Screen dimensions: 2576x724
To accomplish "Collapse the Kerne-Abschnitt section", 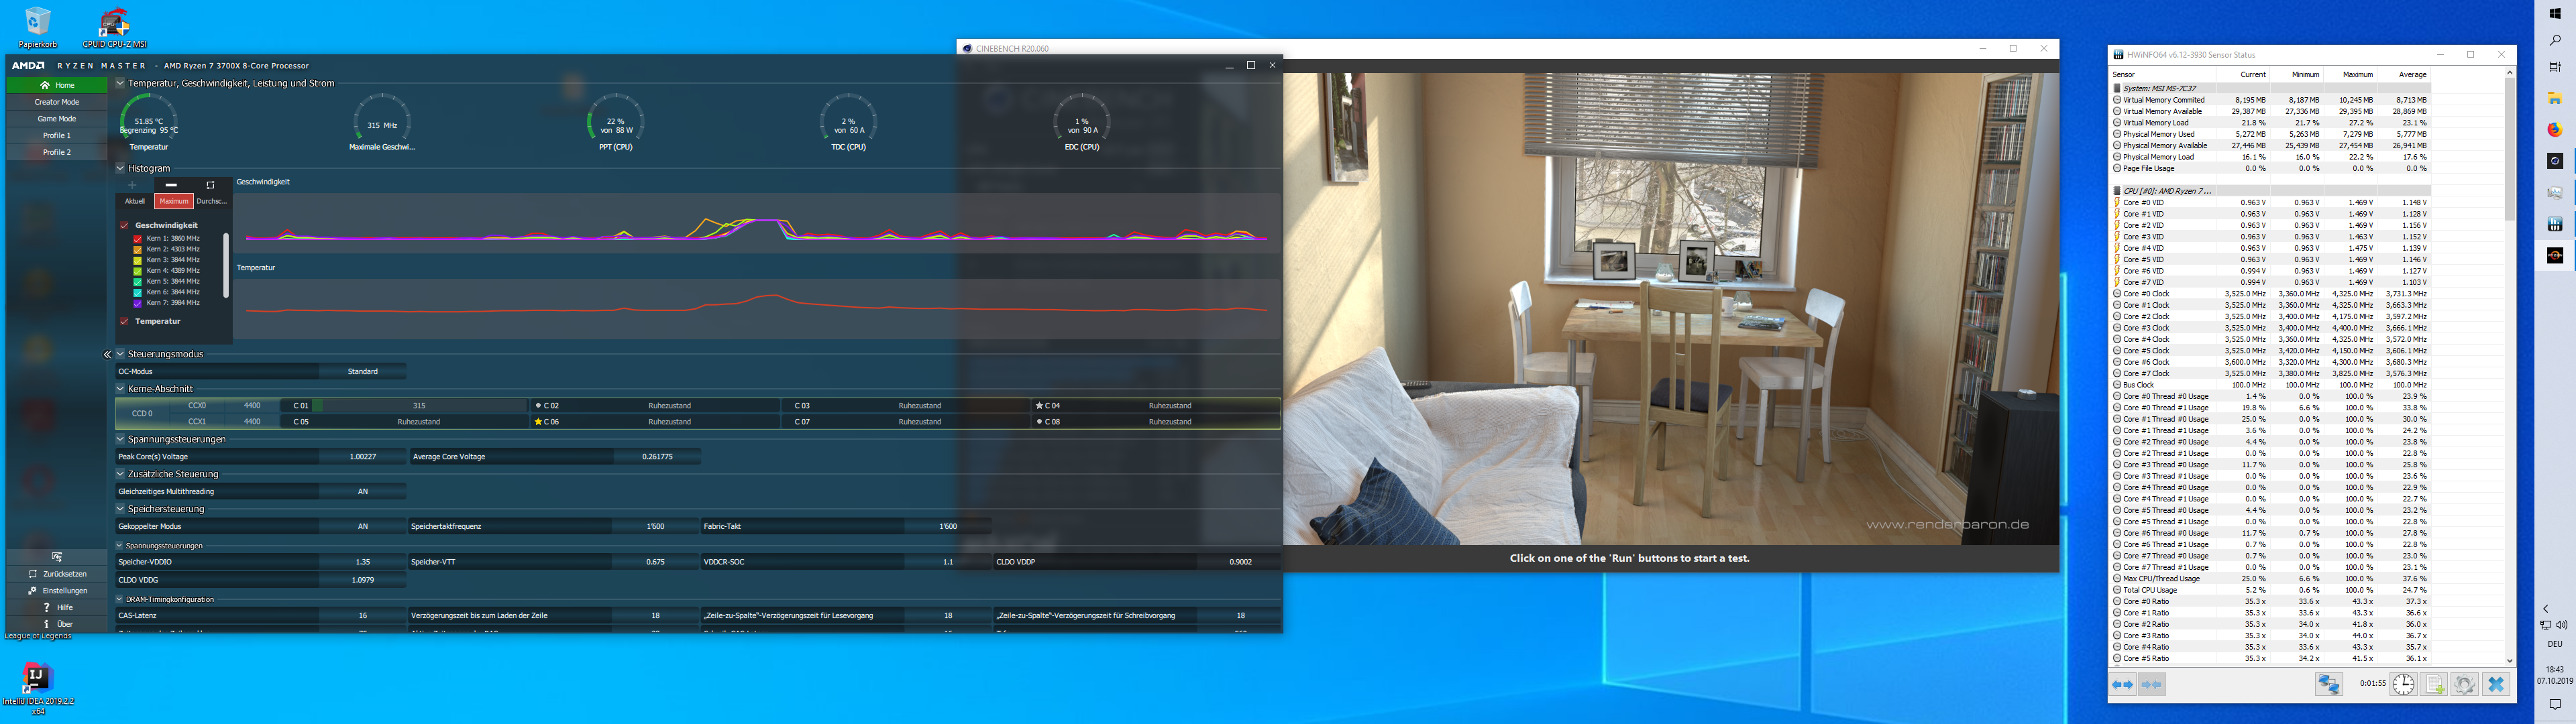I will coord(120,389).
